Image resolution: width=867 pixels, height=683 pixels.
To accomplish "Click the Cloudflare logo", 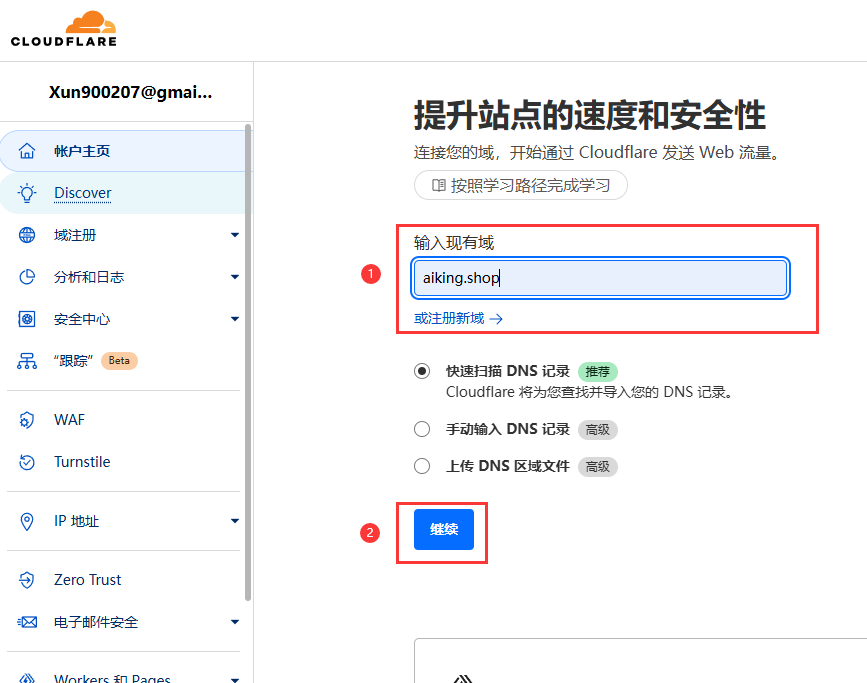I will tap(64, 29).
